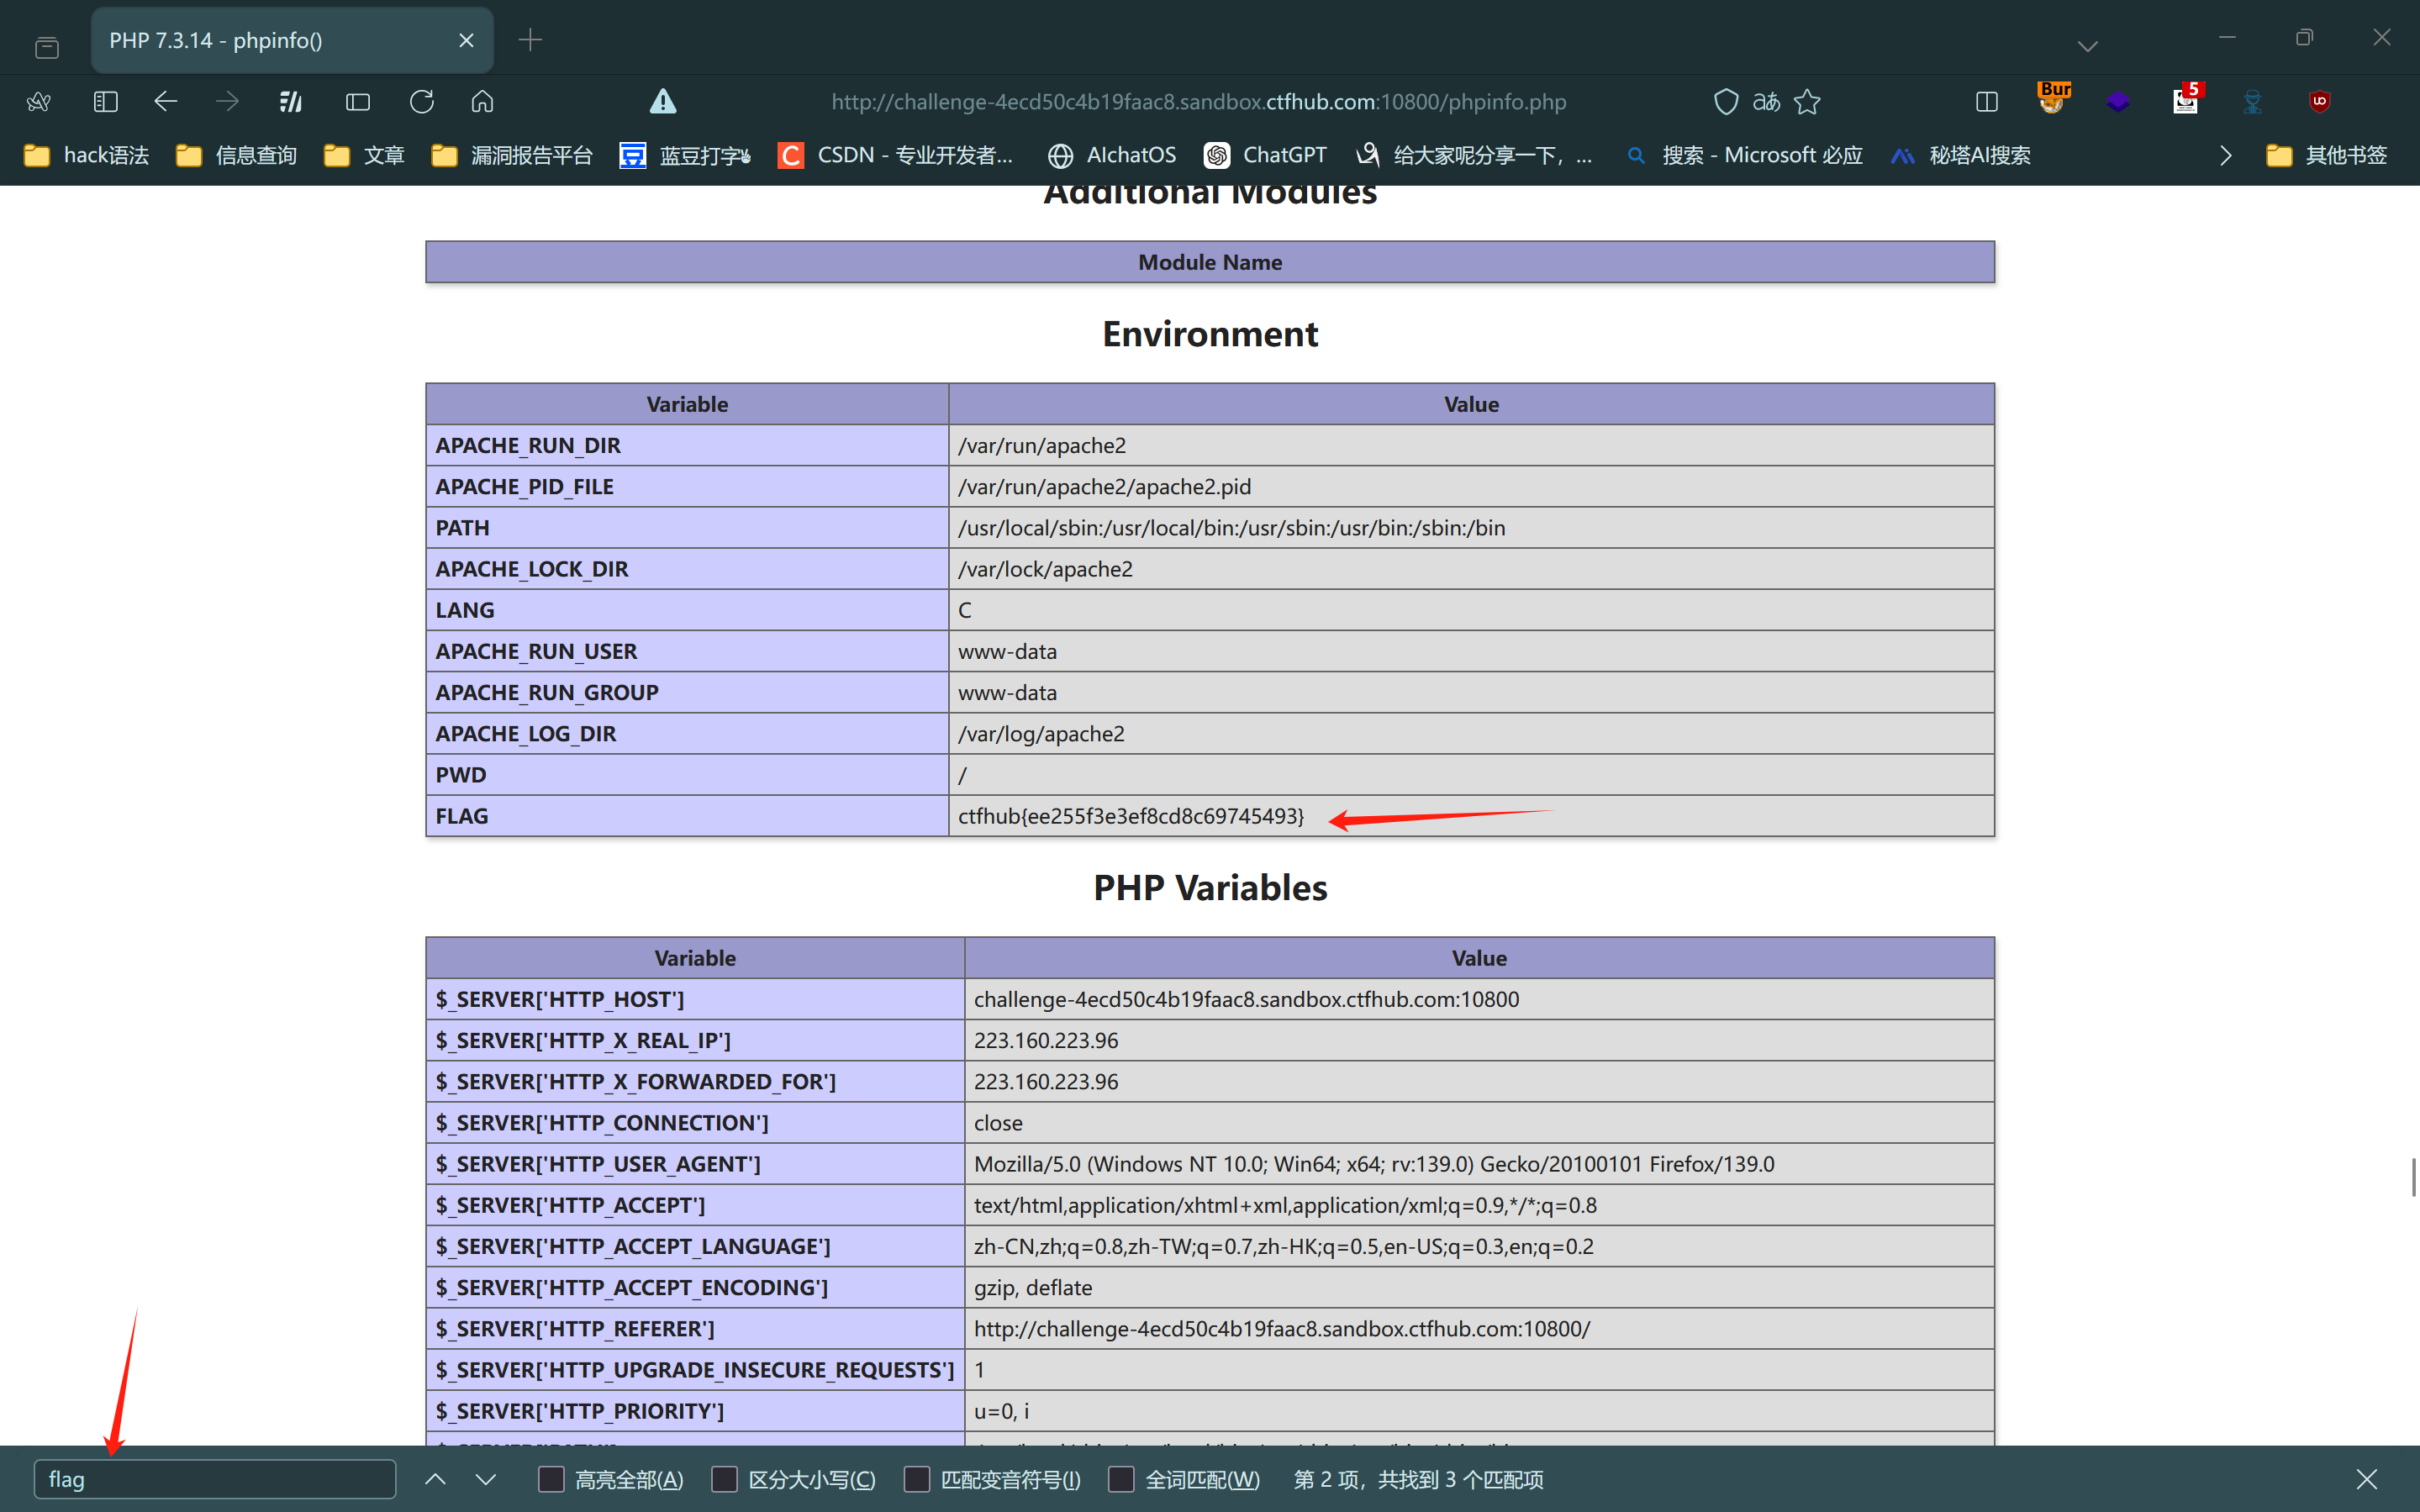Click the back navigation arrow
The width and height of the screenshot is (2420, 1512).
coord(166,101)
